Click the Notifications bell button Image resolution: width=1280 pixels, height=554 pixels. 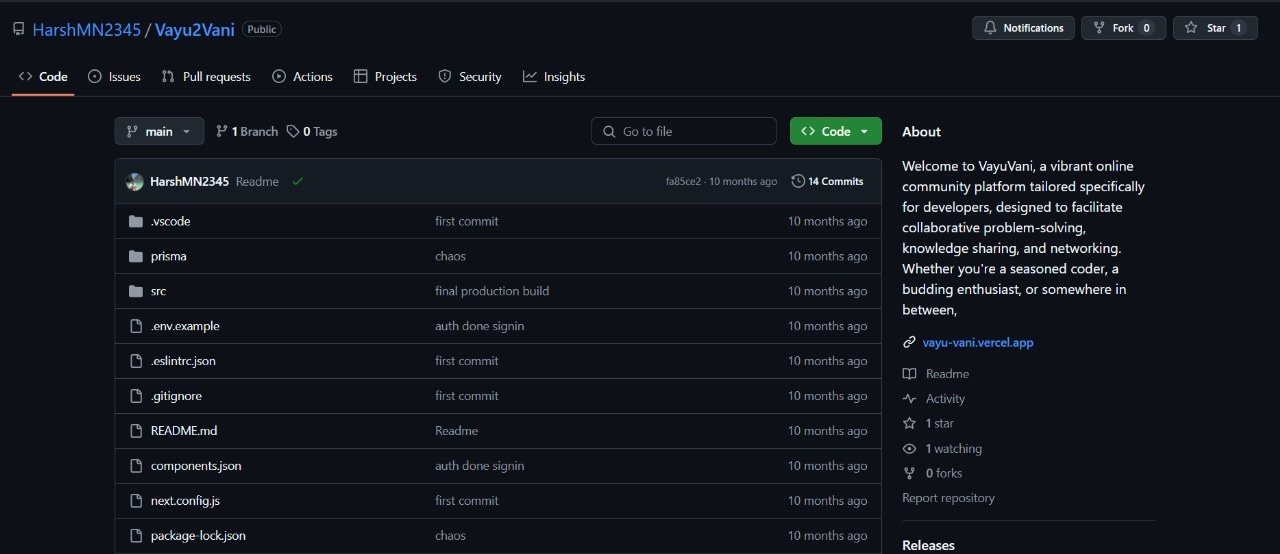tap(1023, 28)
